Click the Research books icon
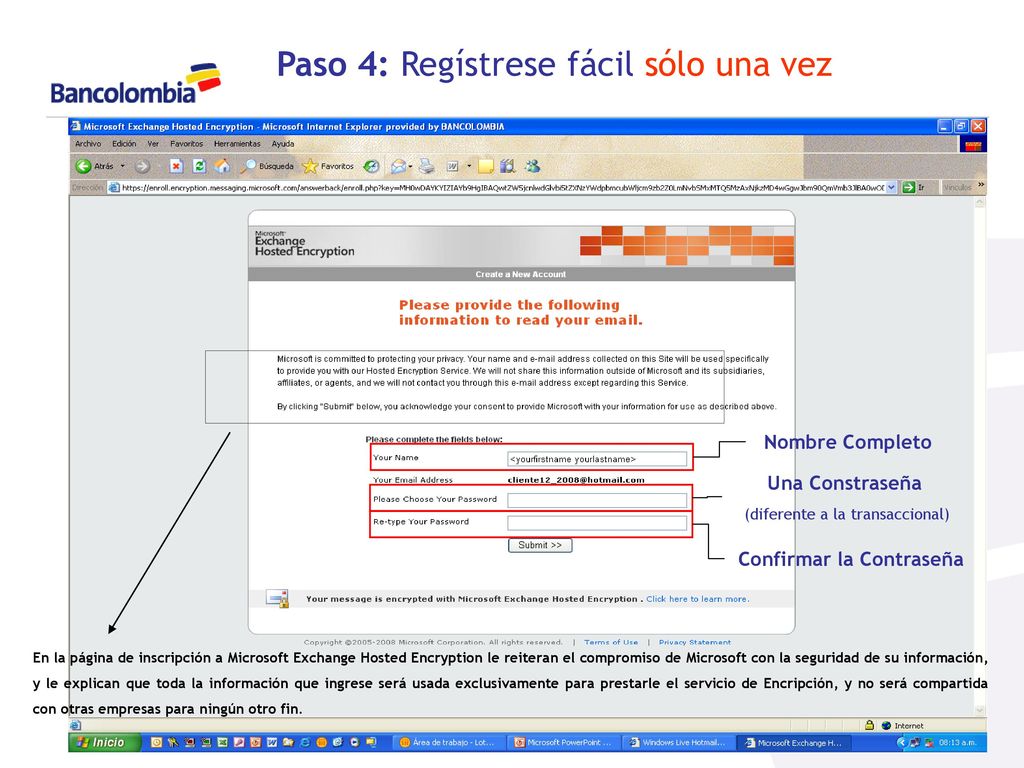1024x768 pixels. (x=507, y=167)
